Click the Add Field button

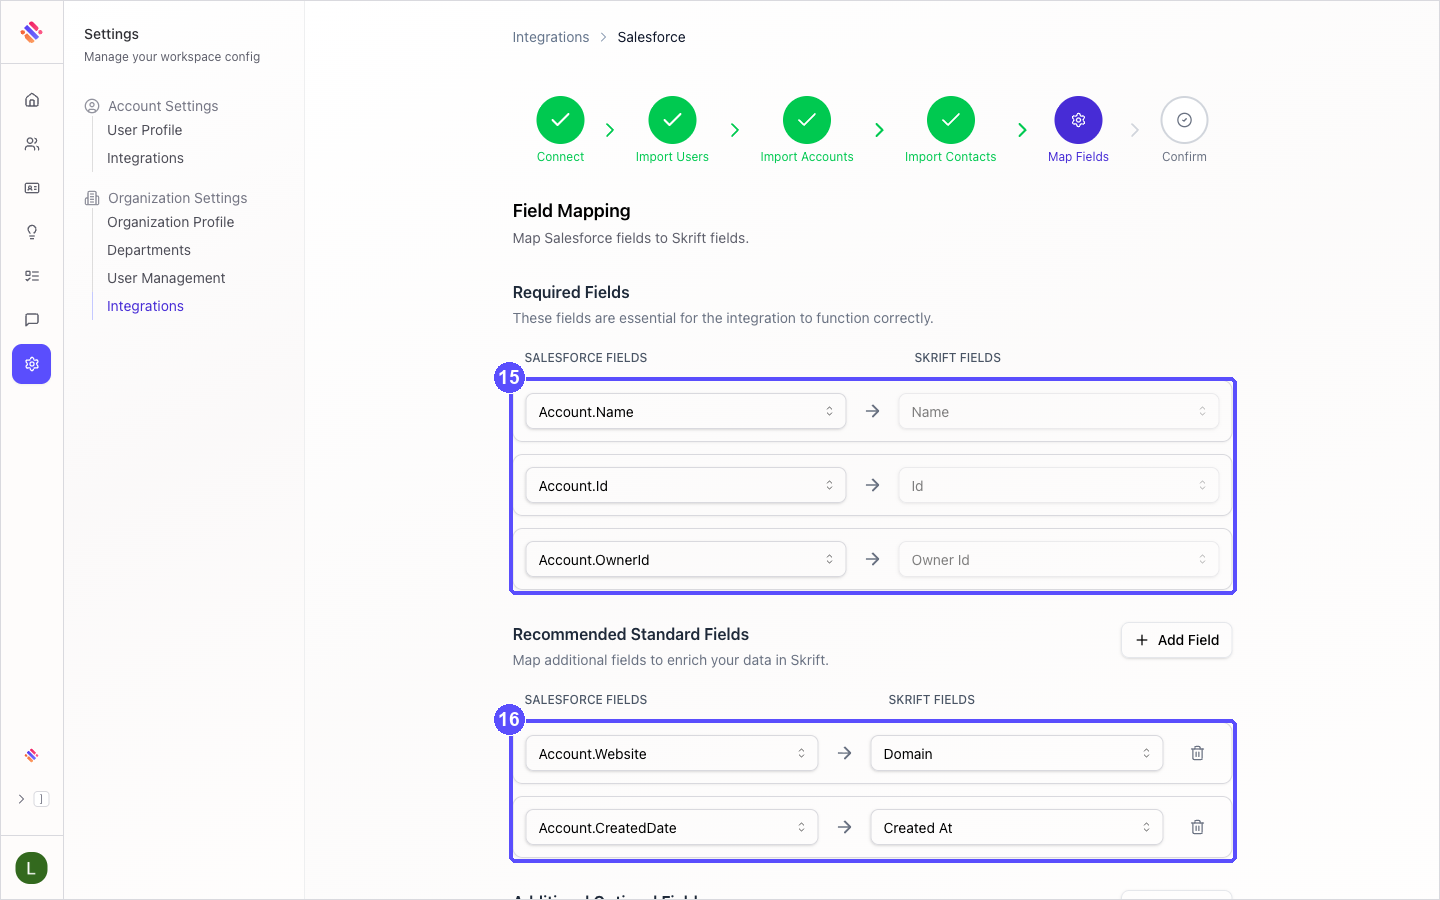click(x=1177, y=640)
